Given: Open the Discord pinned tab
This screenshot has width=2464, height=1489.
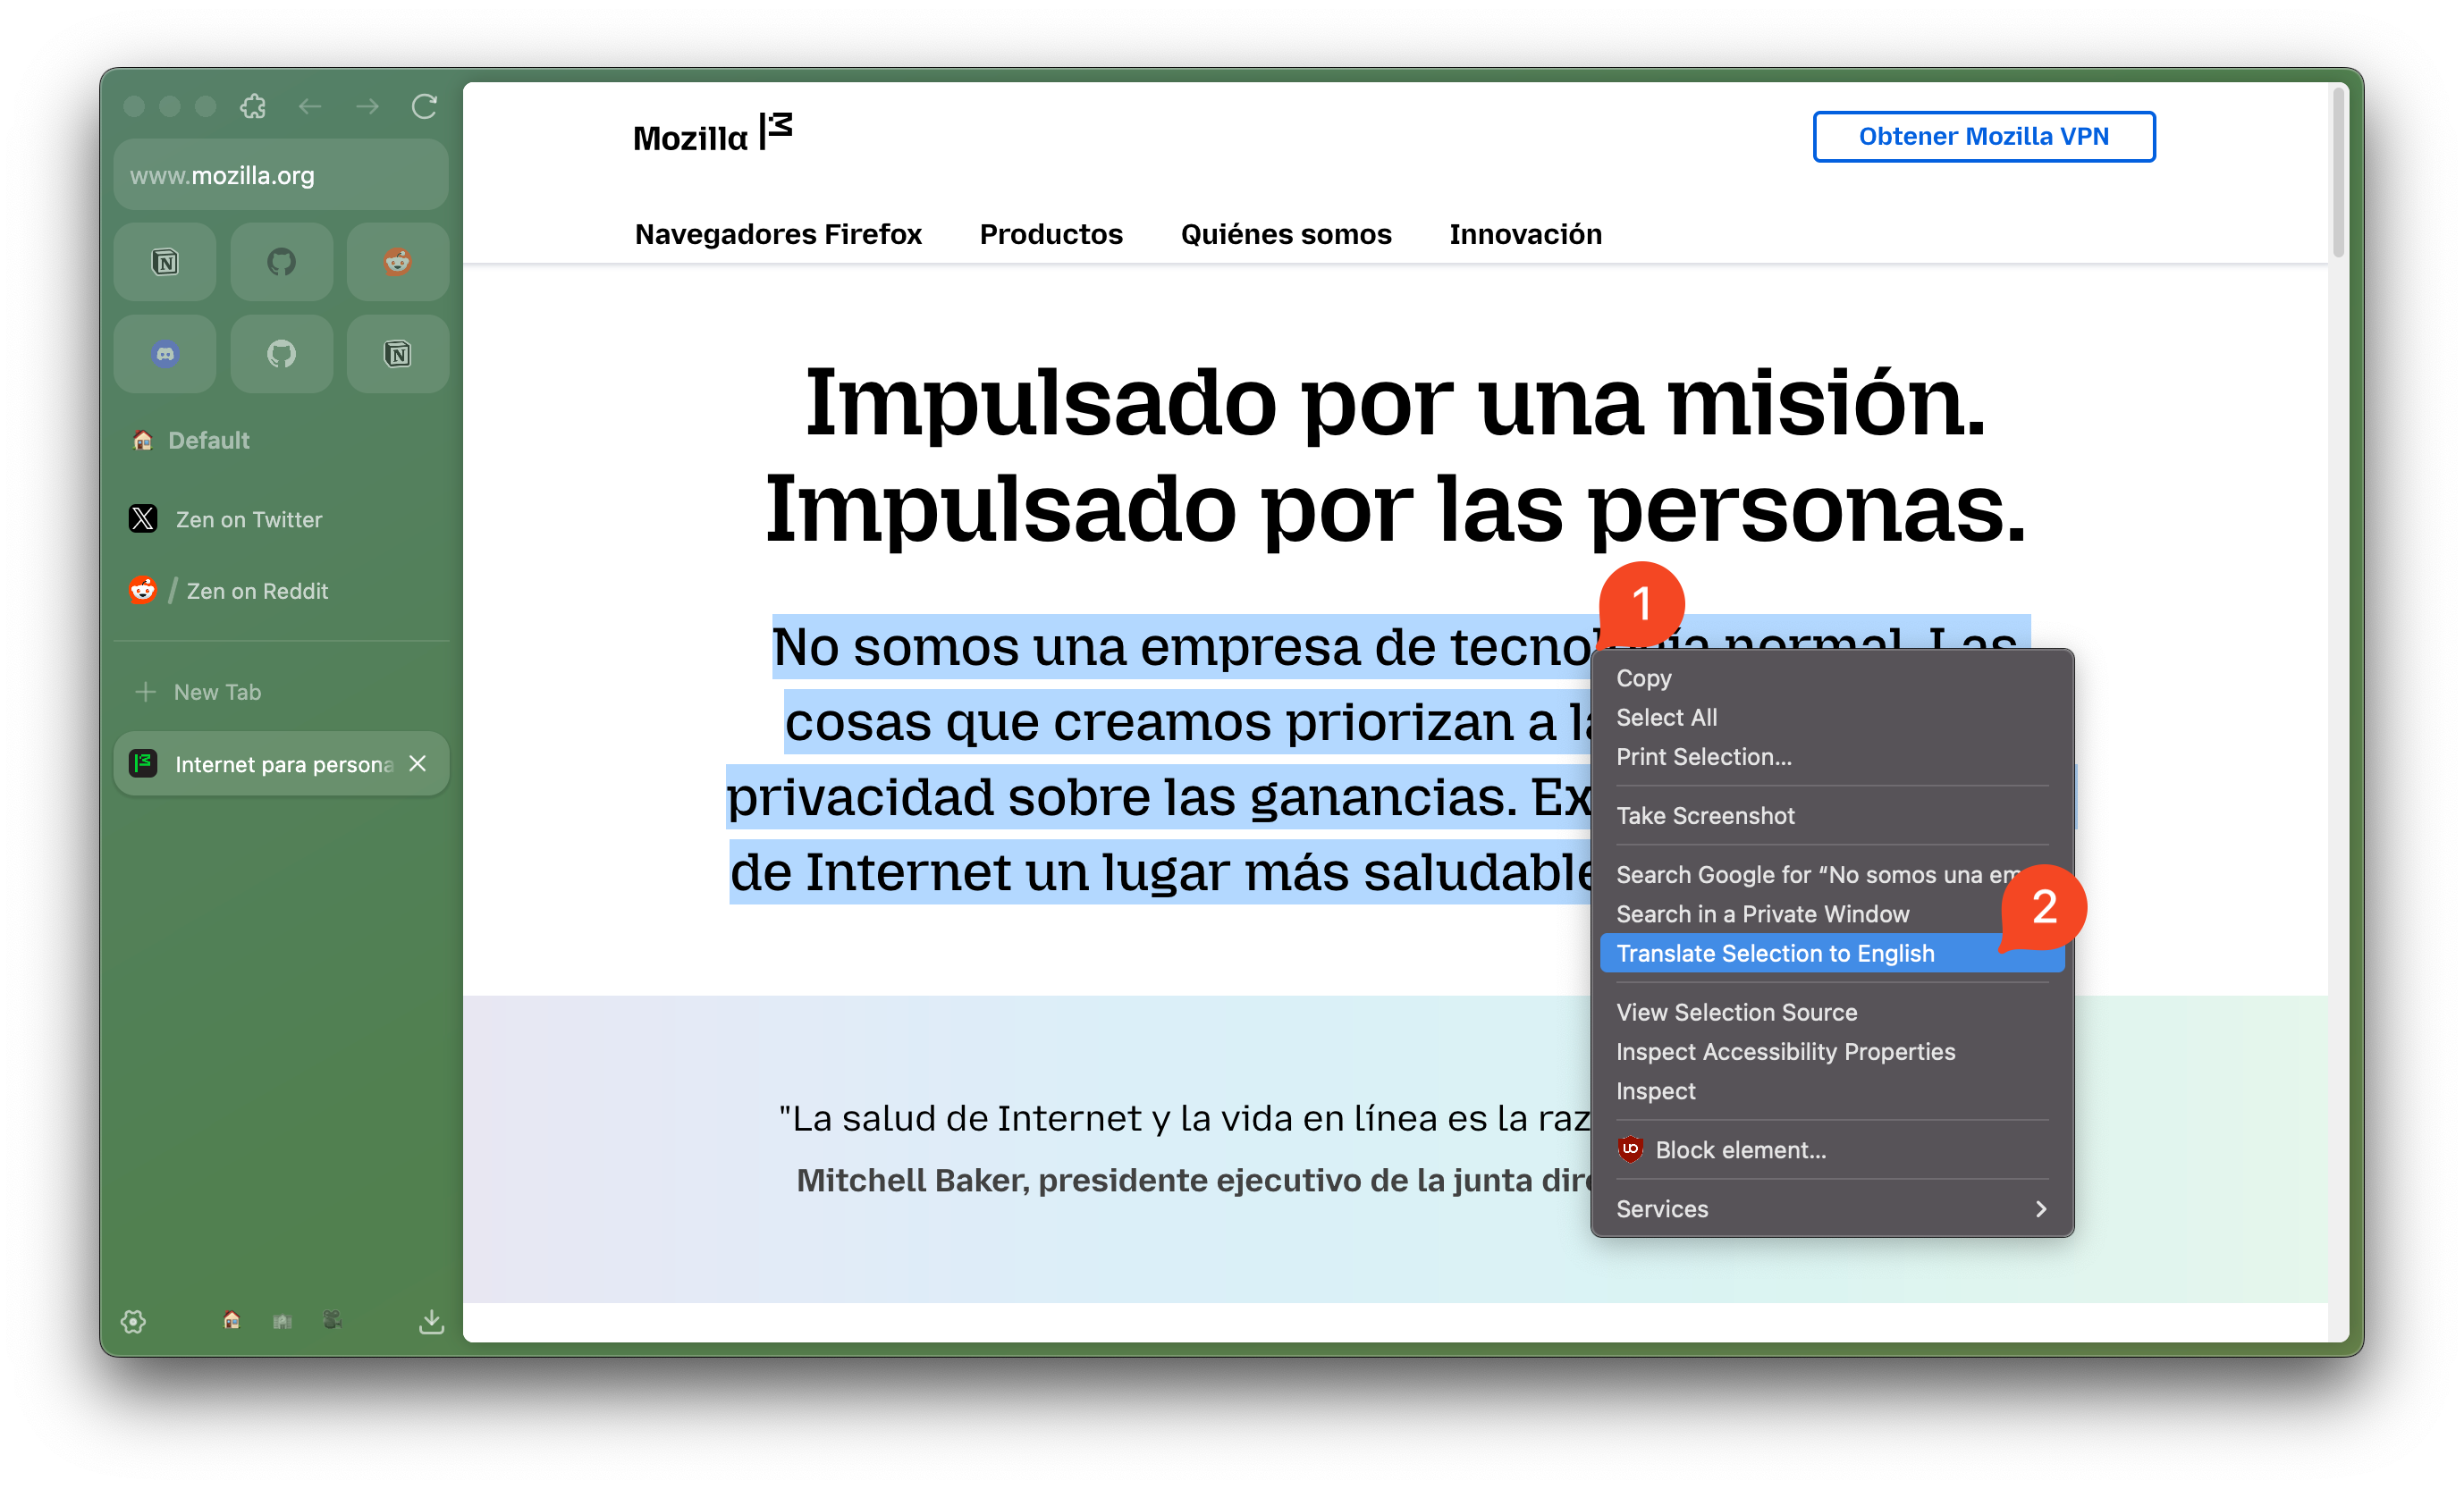Looking at the screenshot, I should 165,354.
